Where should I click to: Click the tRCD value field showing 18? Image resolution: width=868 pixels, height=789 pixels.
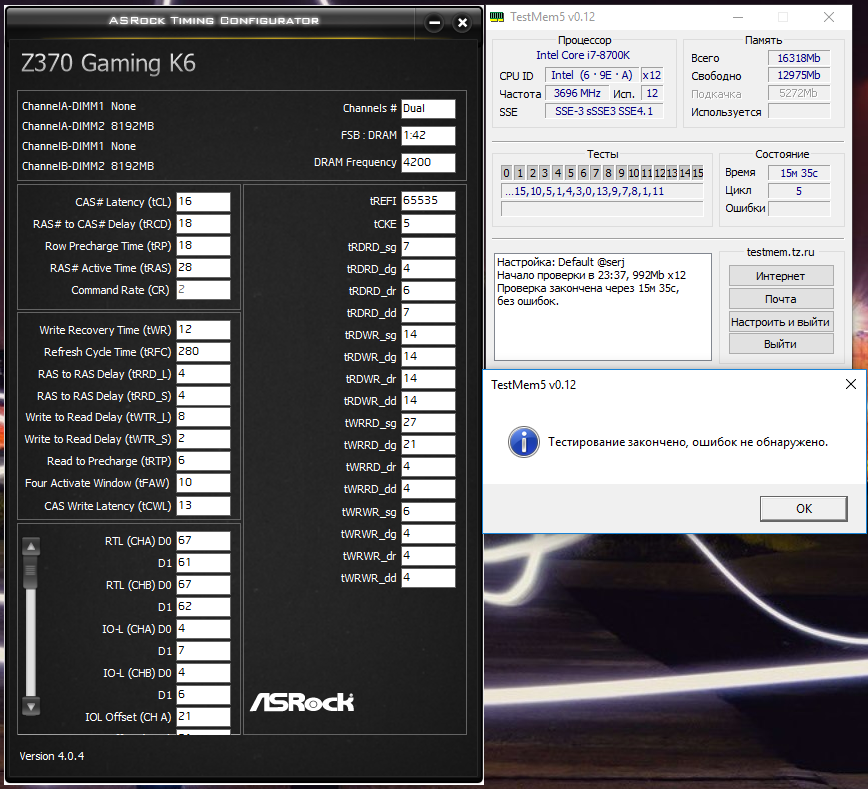[203, 224]
